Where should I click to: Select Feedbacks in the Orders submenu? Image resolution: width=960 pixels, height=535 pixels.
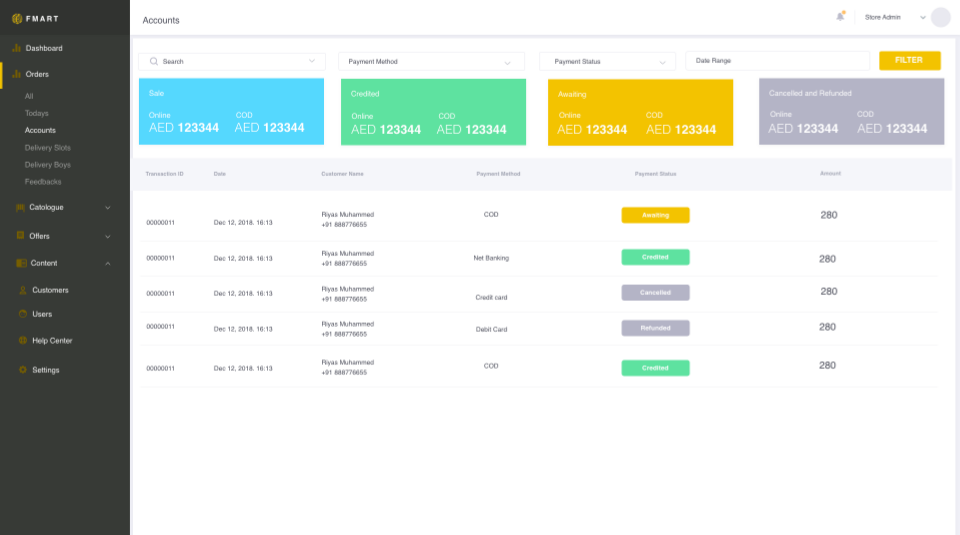click(x=43, y=182)
